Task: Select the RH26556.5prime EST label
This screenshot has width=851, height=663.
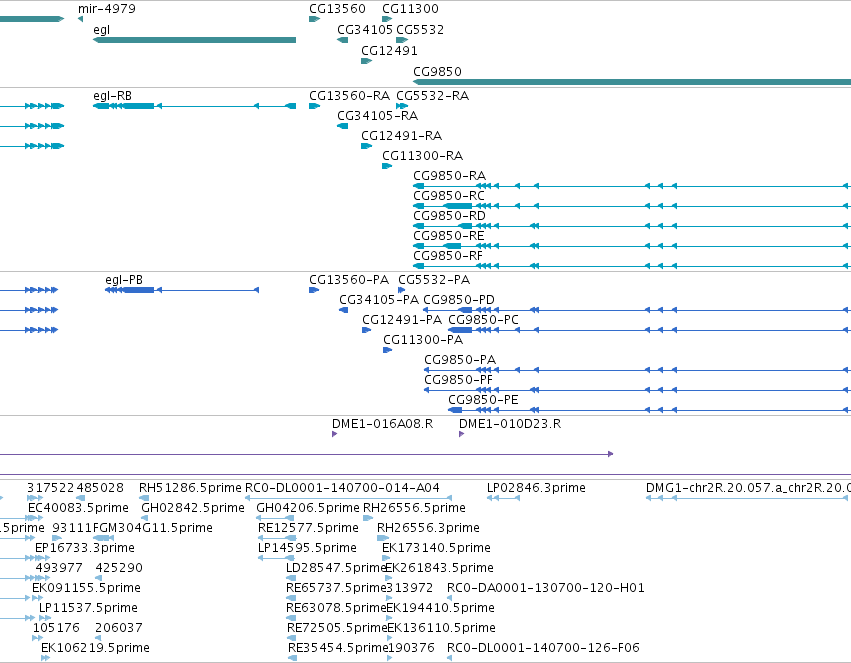Action: pos(414,509)
